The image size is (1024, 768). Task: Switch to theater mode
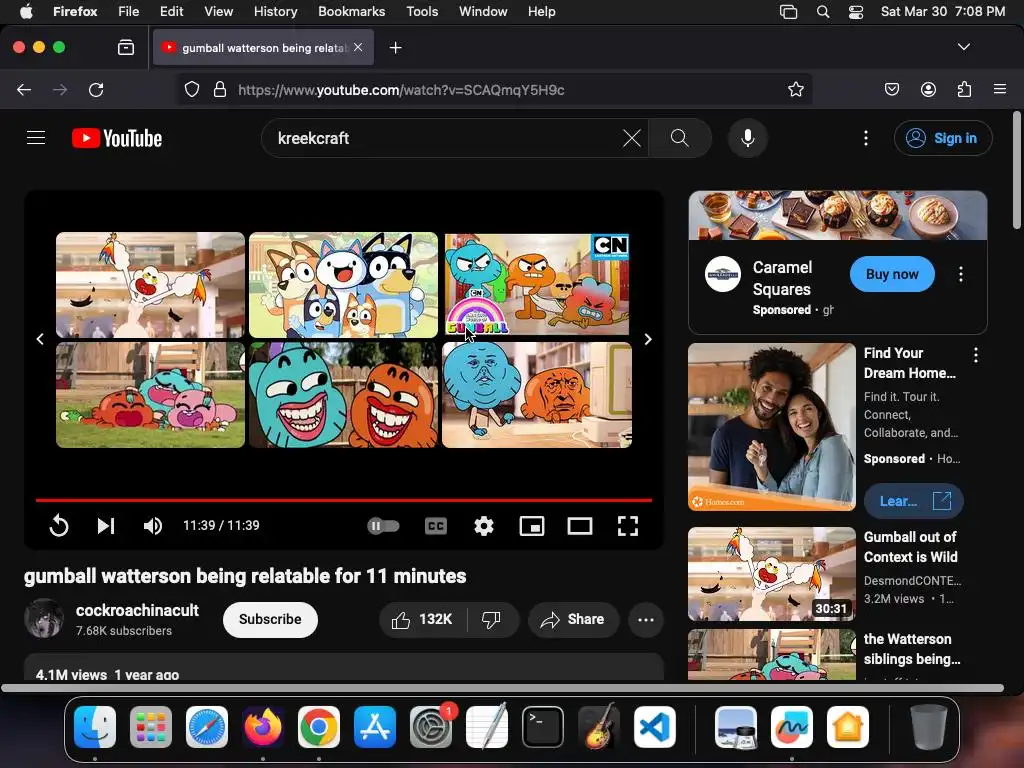pos(580,526)
